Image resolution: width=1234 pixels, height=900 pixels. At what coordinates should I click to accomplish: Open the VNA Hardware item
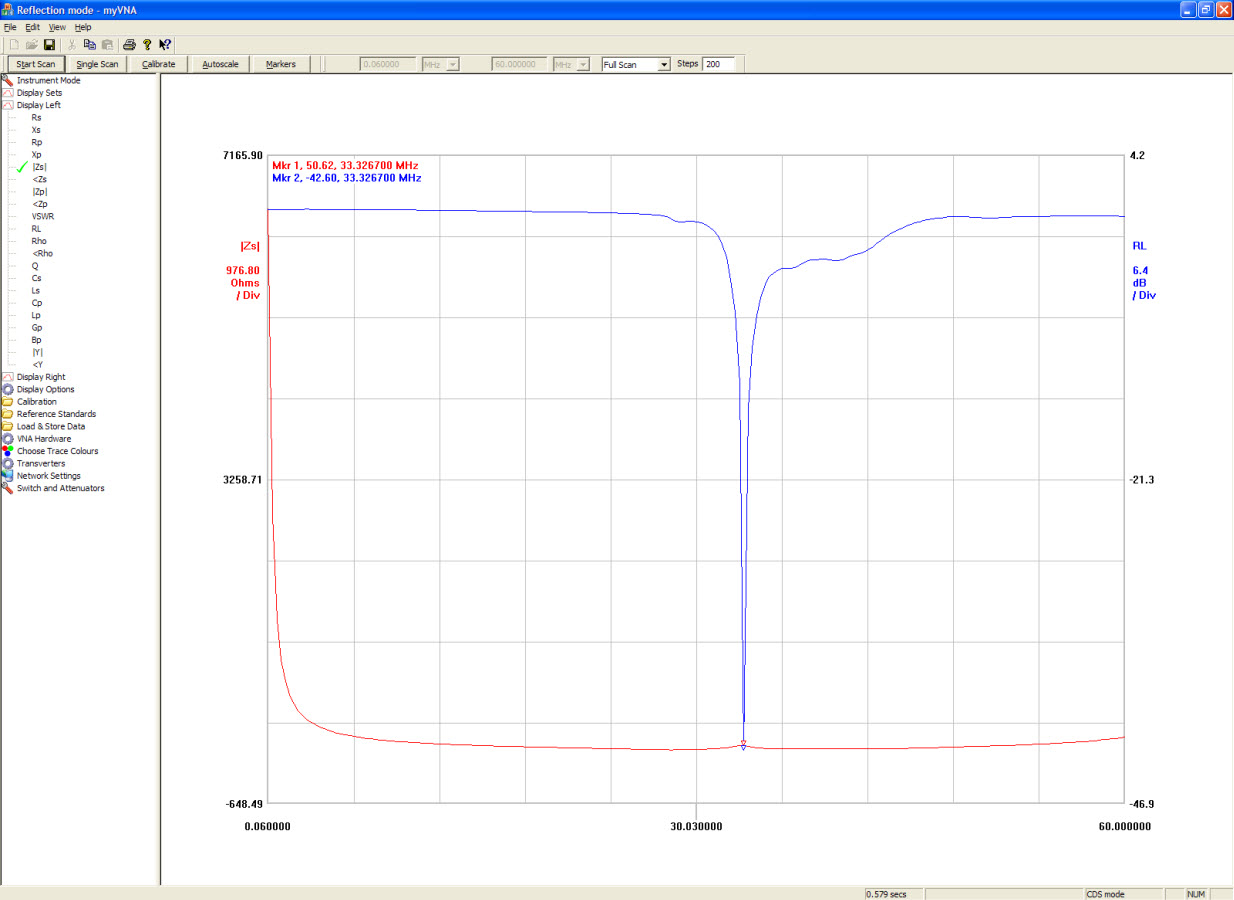[44, 439]
